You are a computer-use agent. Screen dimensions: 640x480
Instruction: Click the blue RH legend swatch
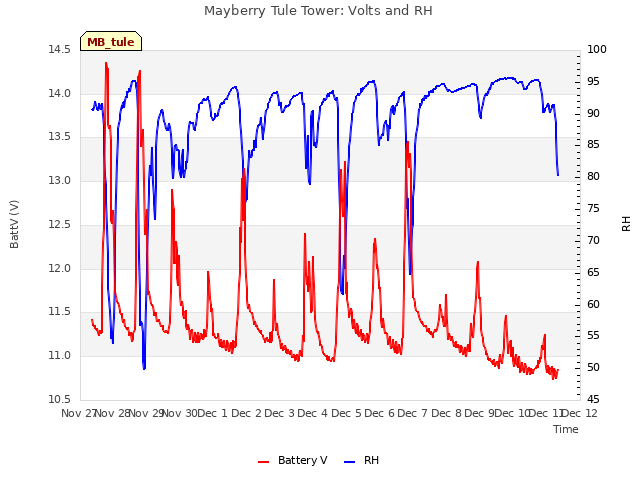tap(350, 462)
